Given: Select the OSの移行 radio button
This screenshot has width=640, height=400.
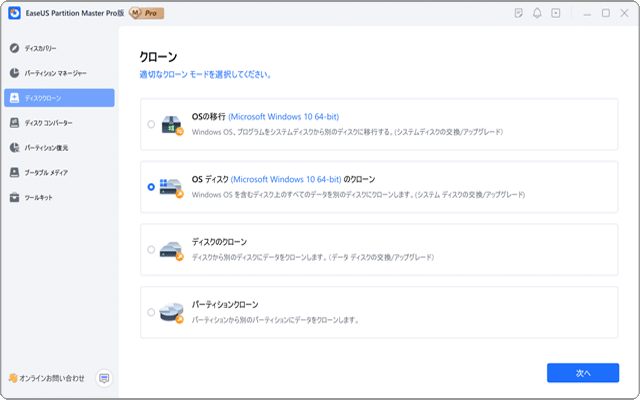Looking at the screenshot, I should tap(151, 124).
